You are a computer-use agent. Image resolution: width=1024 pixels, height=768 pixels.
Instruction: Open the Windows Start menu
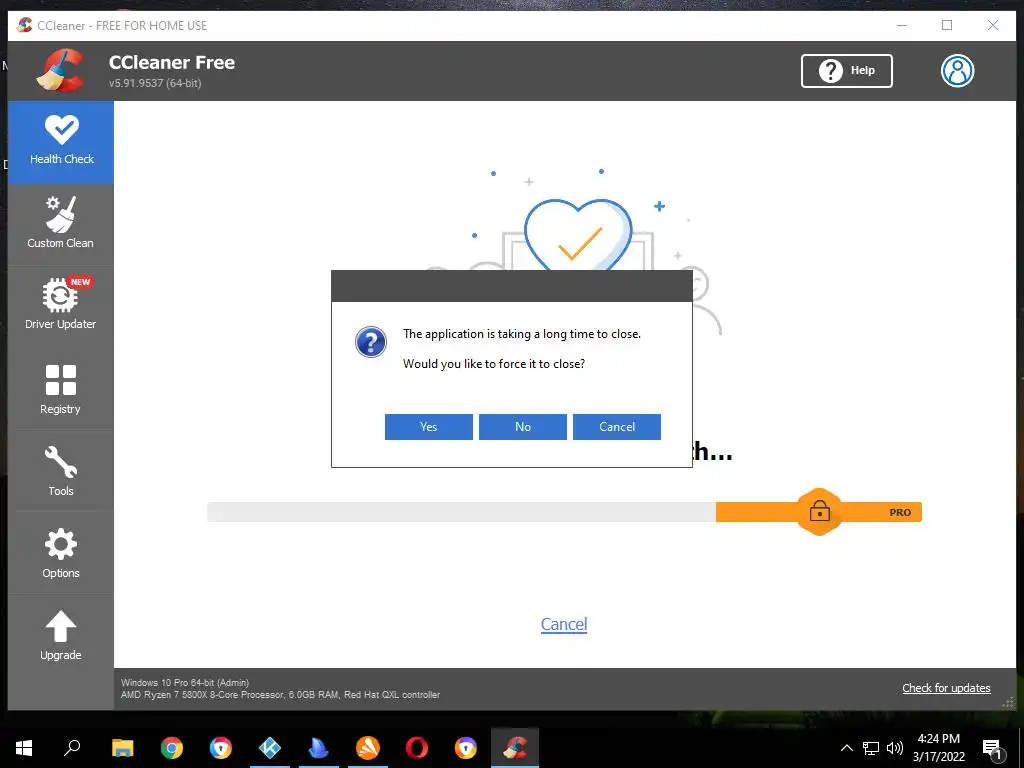tap(24, 748)
